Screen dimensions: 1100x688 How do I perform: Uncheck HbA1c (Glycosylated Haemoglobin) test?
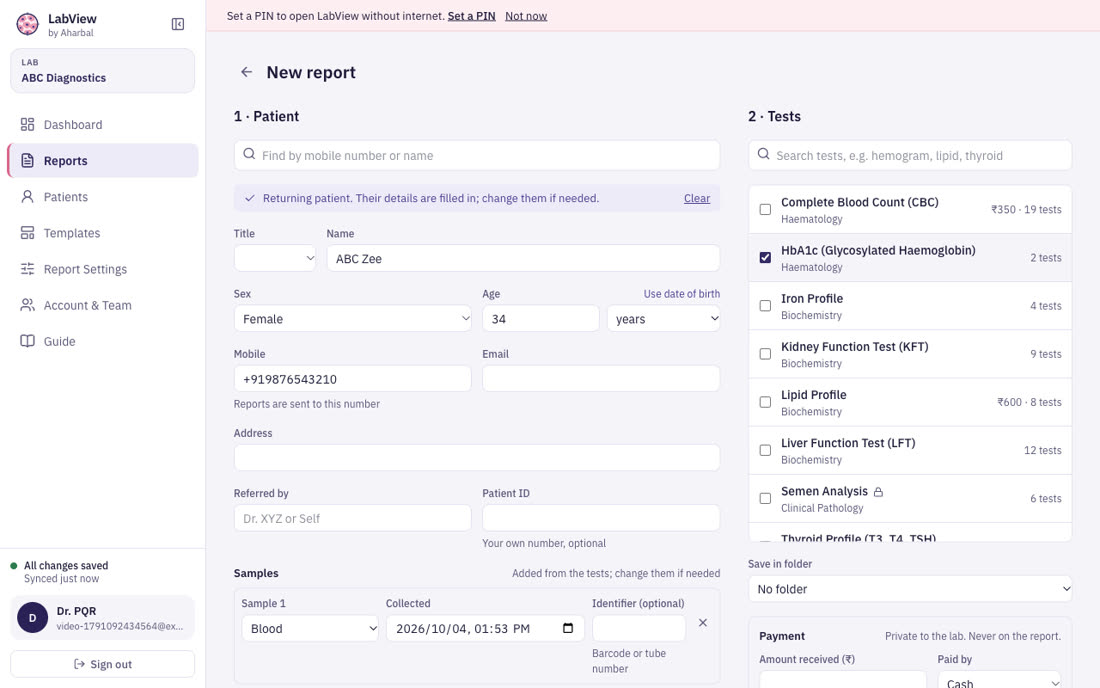click(765, 257)
